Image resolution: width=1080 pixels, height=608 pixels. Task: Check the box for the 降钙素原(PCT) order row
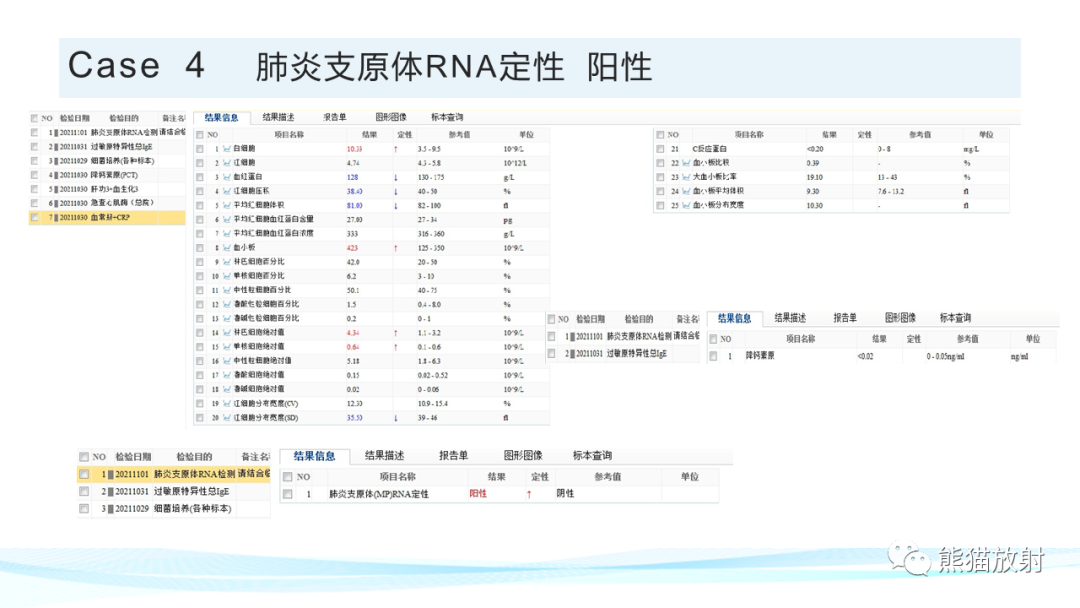(x=34, y=175)
